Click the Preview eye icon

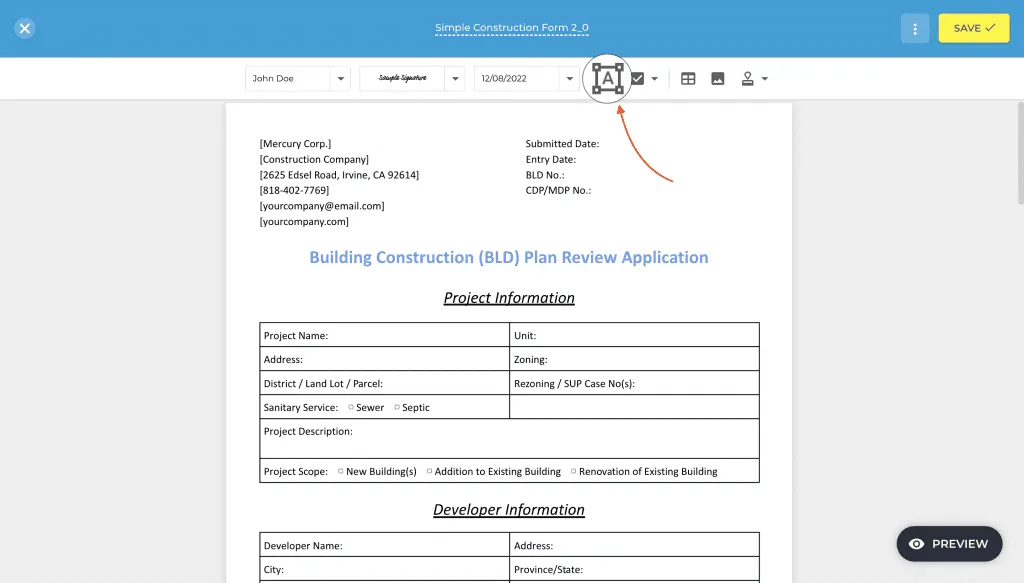(916, 544)
